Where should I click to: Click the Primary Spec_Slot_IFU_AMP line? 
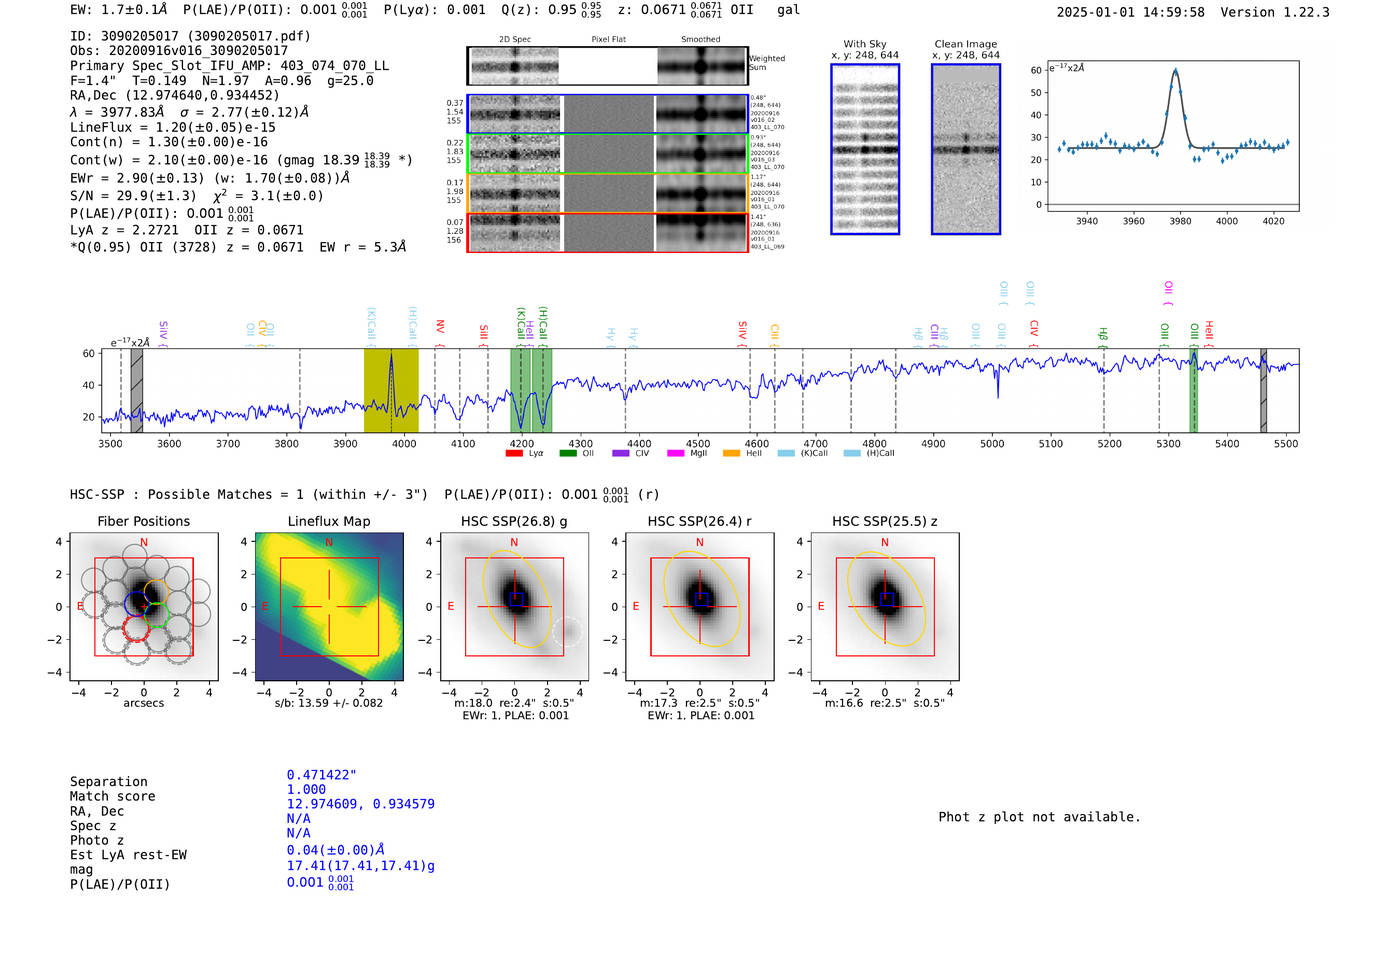click(x=230, y=66)
